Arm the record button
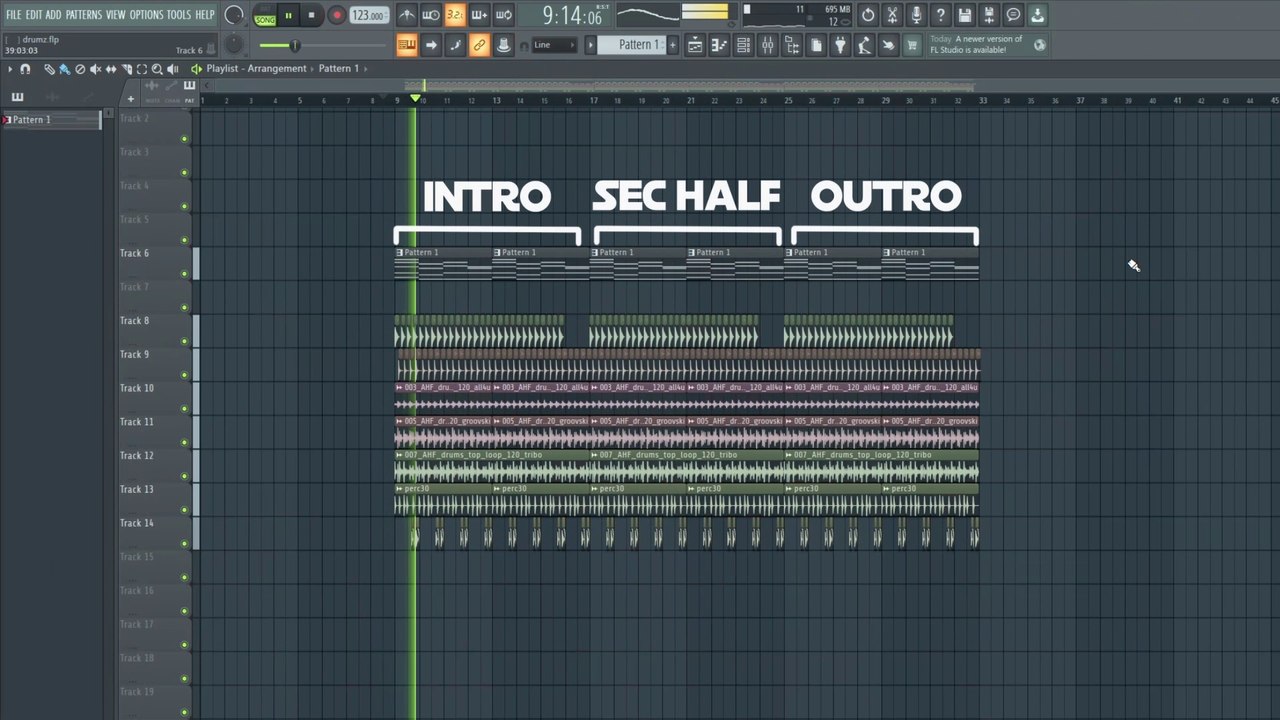1280x720 pixels. click(x=336, y=15)
